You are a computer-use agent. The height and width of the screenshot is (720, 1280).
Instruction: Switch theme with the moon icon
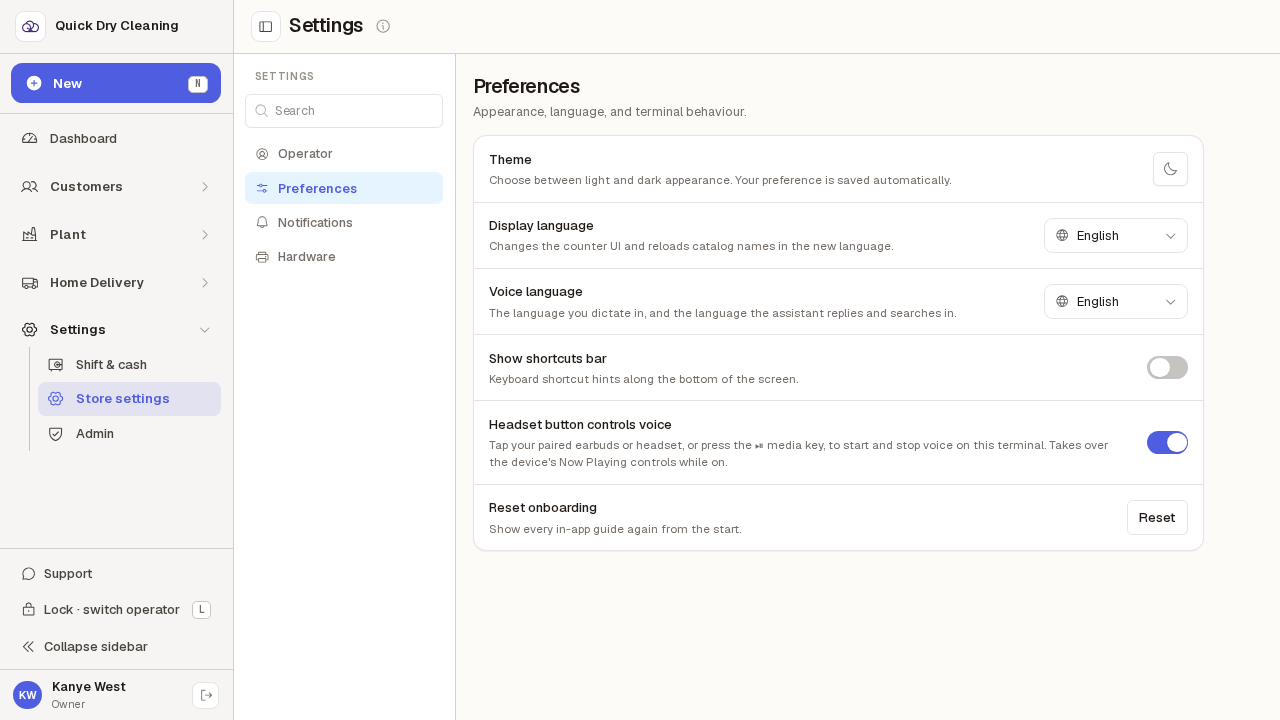click(1170, 169)
